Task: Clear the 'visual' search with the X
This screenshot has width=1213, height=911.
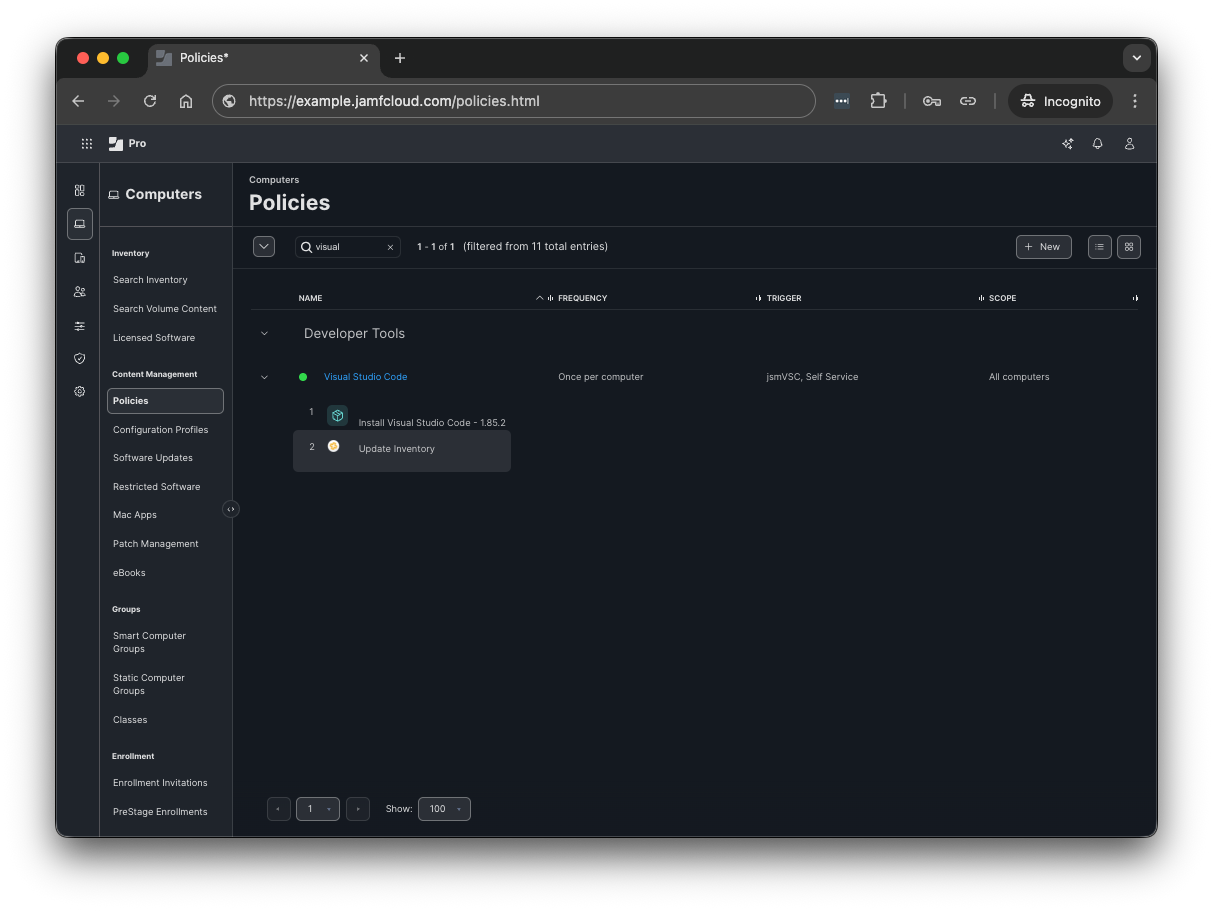Action: point(390,247)
